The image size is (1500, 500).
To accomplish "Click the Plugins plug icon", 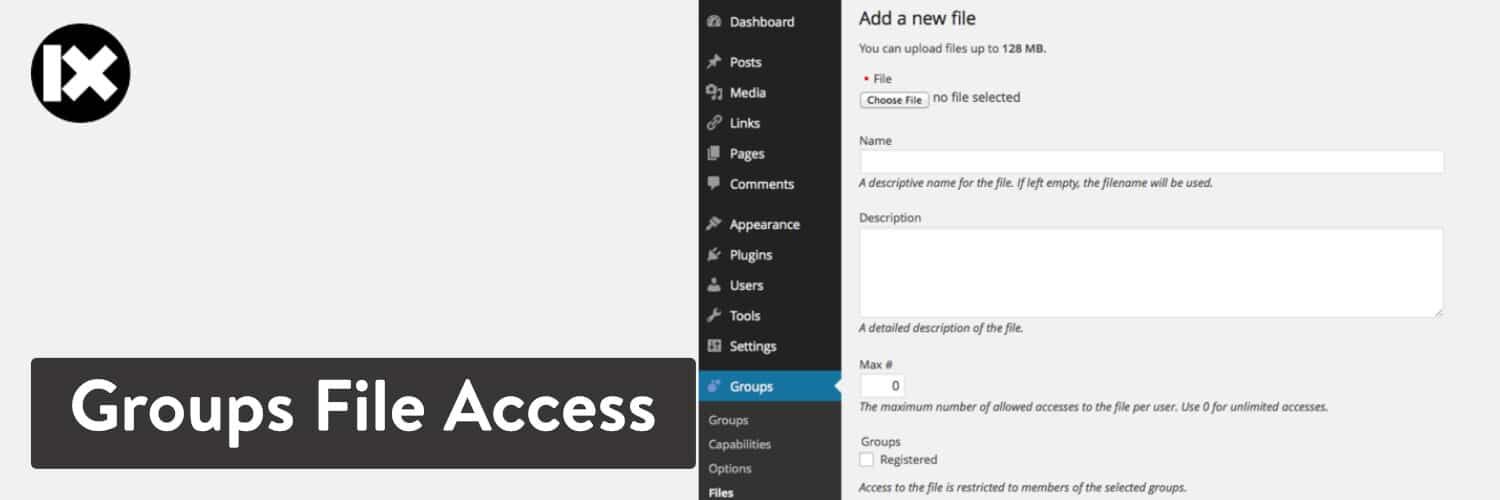I will [714, 255].
